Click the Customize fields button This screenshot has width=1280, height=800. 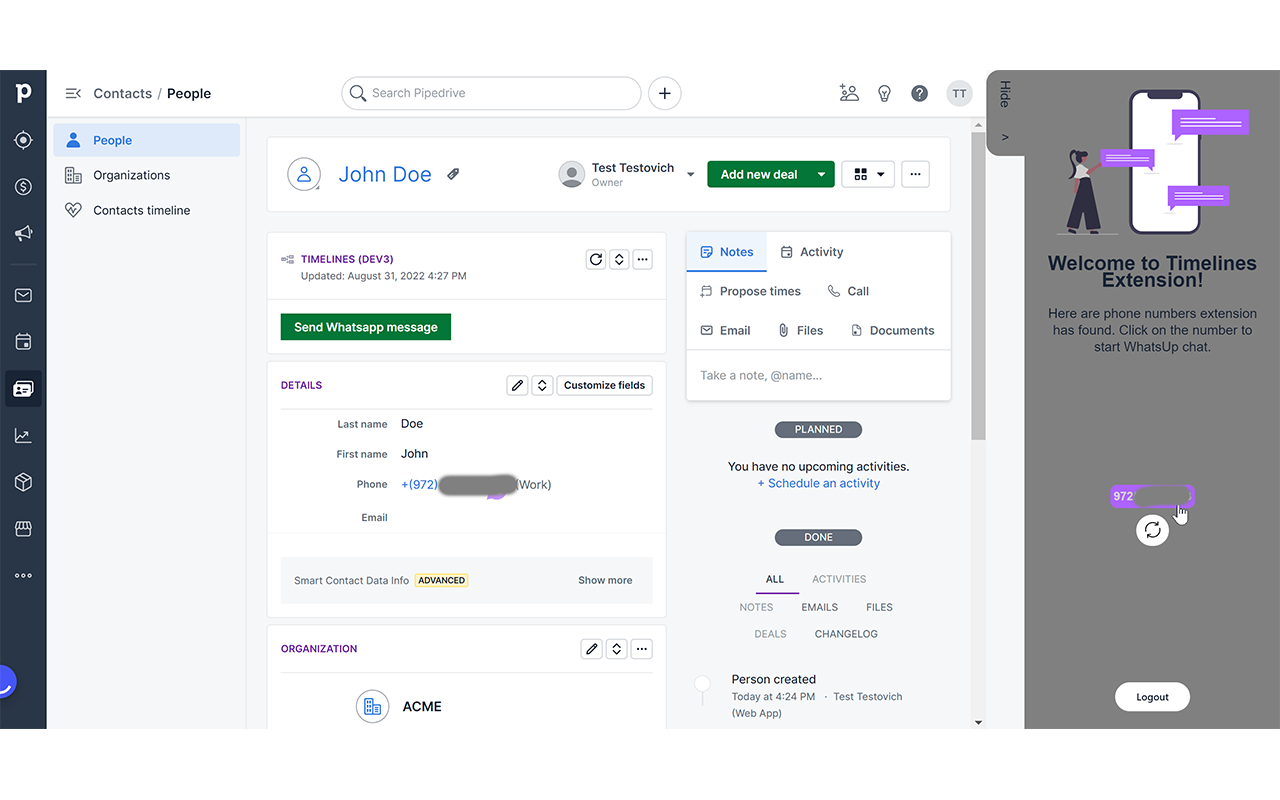(x=605, y=385)
